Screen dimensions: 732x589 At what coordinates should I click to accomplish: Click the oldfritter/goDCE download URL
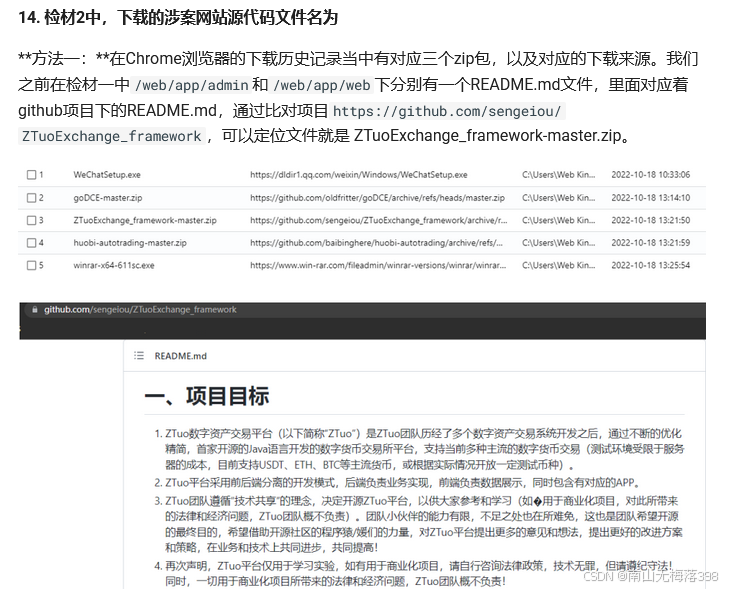(x=377, y=197)
